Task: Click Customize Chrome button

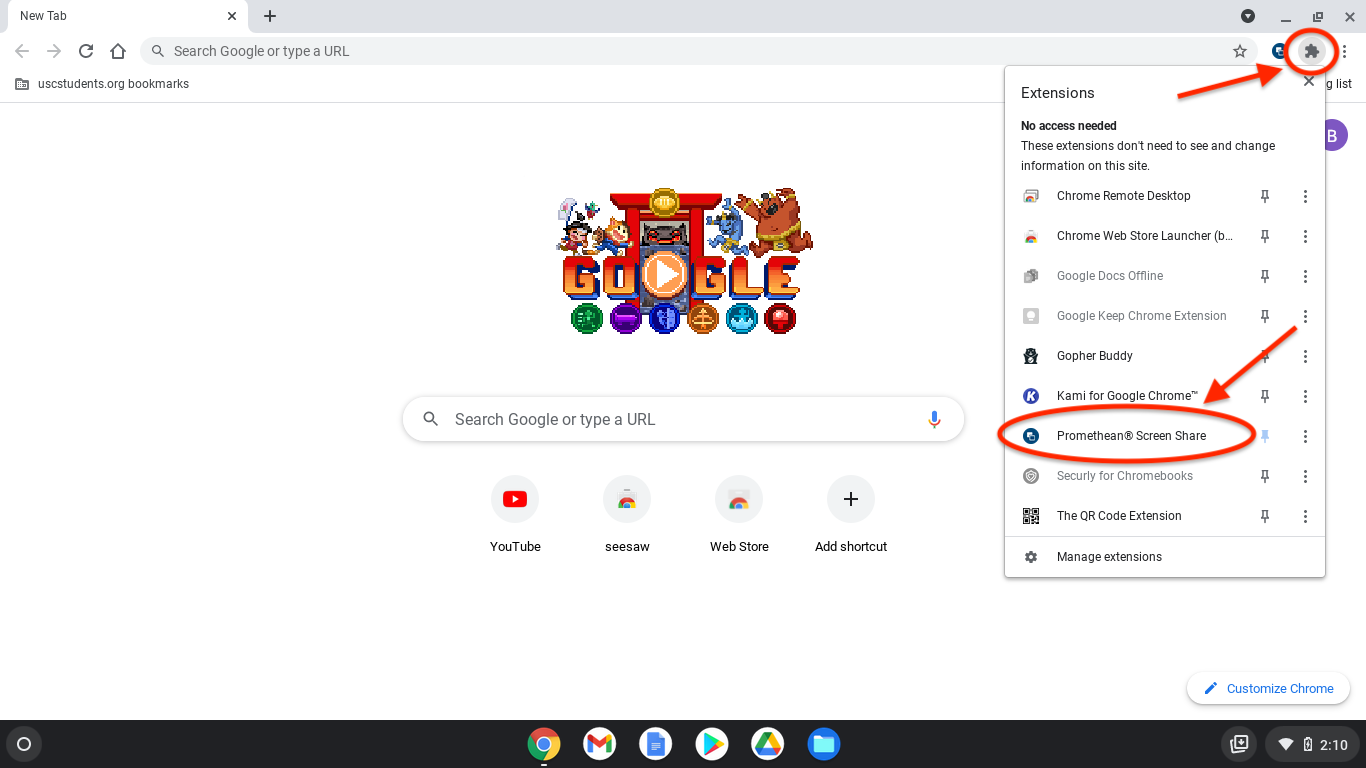Action: point(1268,688)
